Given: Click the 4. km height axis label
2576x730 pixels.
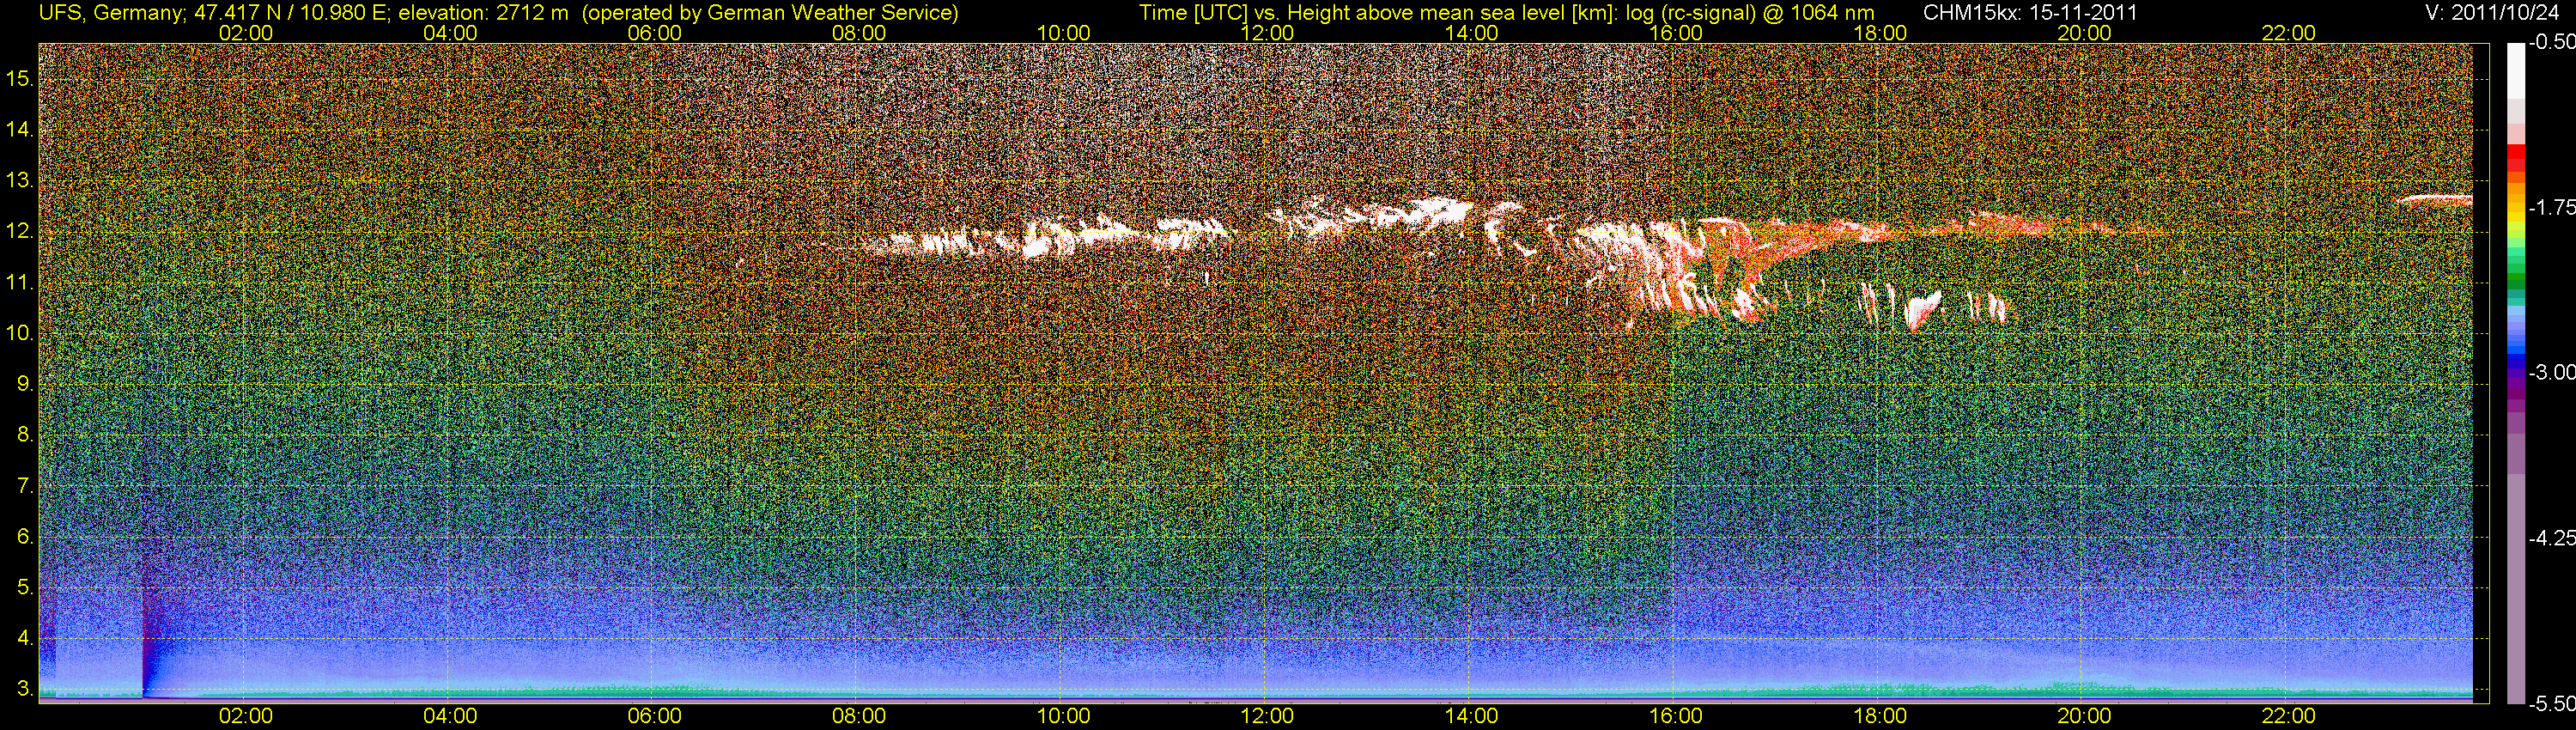Looking at the screenshot, I should (25, 639).
